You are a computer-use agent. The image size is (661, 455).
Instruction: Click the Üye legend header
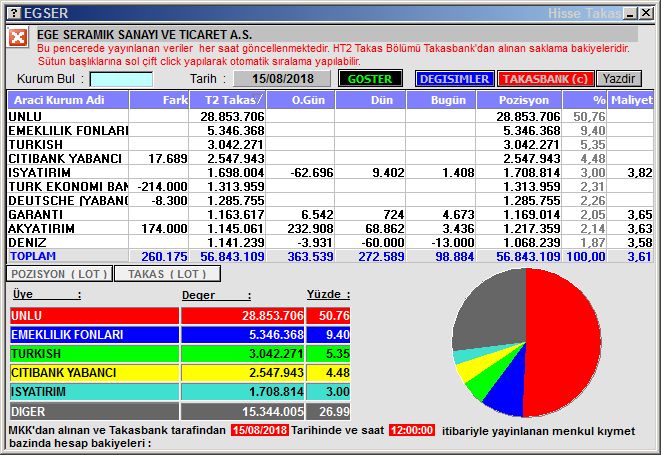(46, 294)
